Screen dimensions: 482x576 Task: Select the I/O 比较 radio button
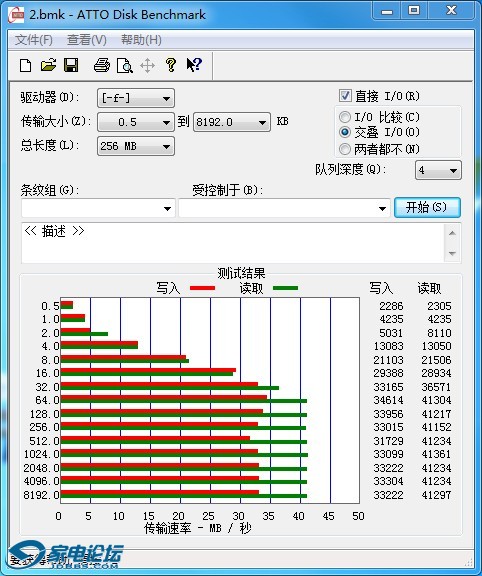[x=345, y=117]
